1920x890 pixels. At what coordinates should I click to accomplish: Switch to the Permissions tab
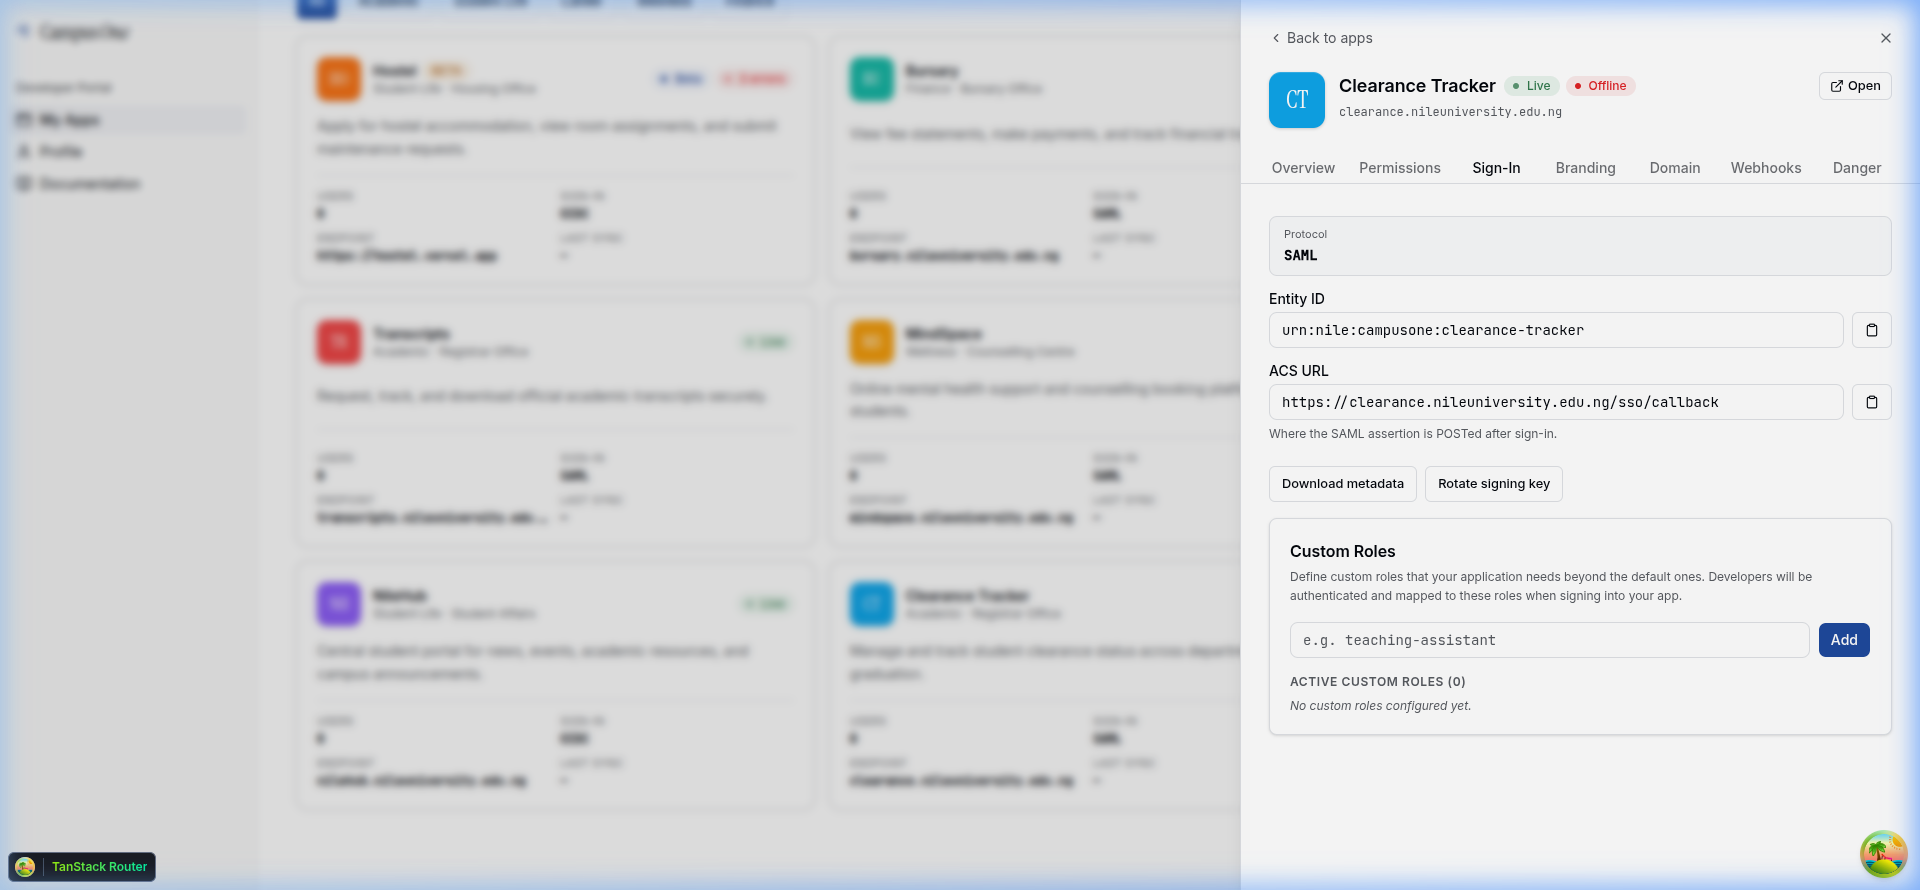pos(1400,168)
